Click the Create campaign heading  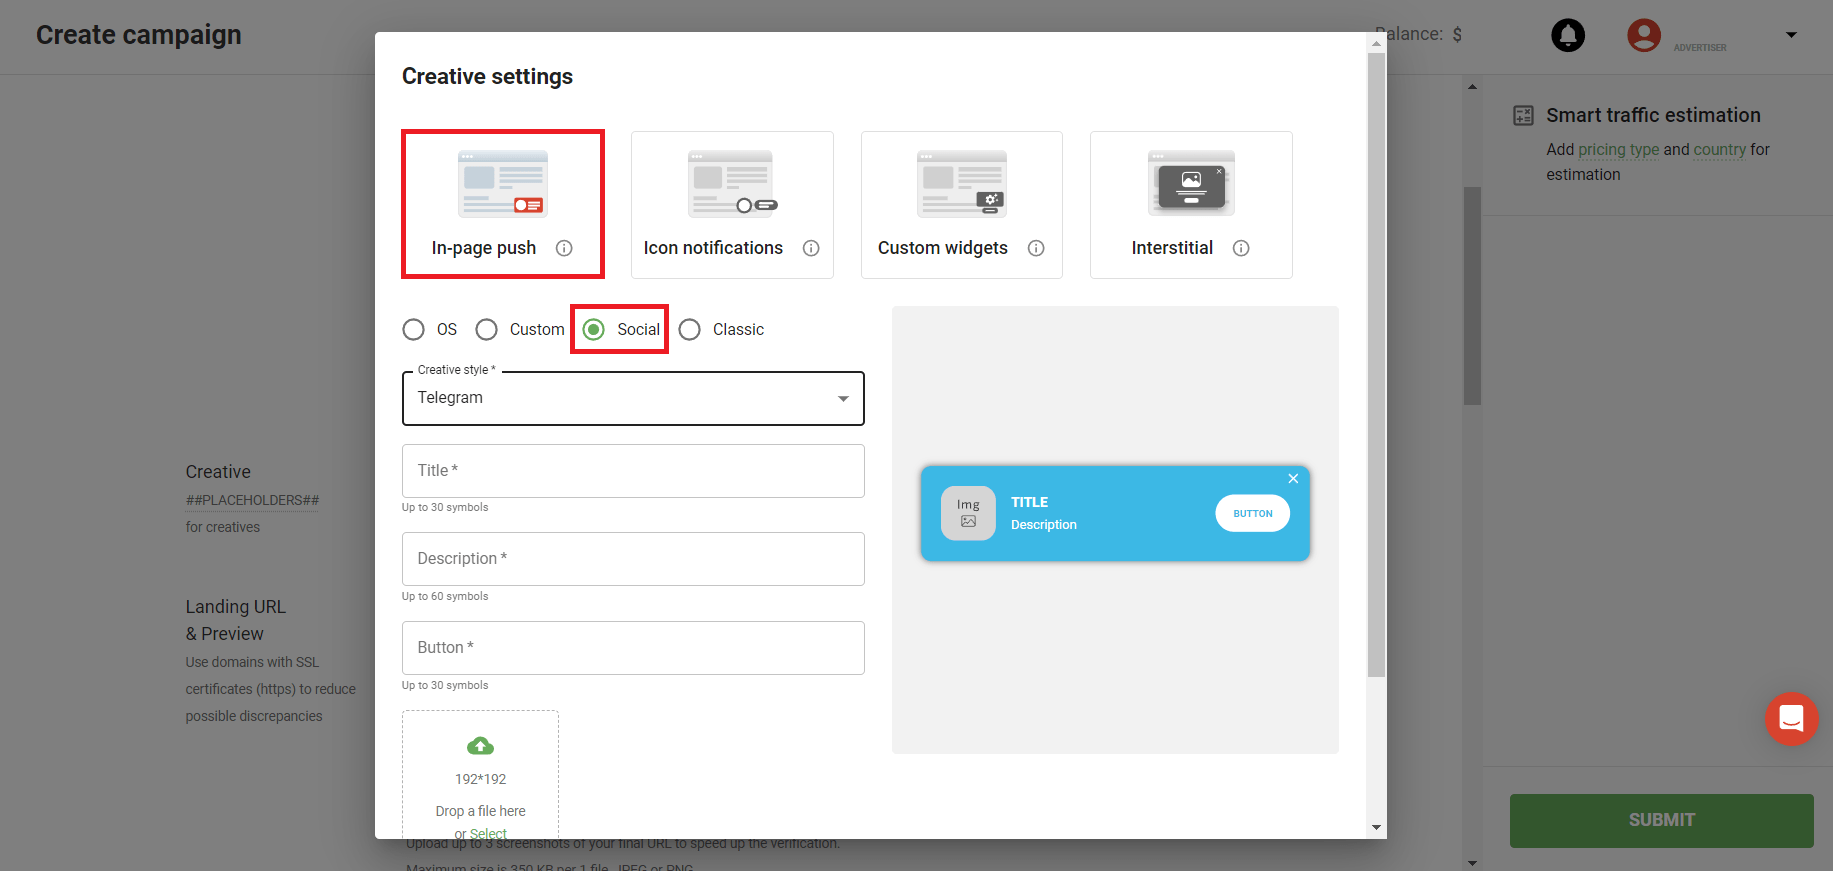139,35
